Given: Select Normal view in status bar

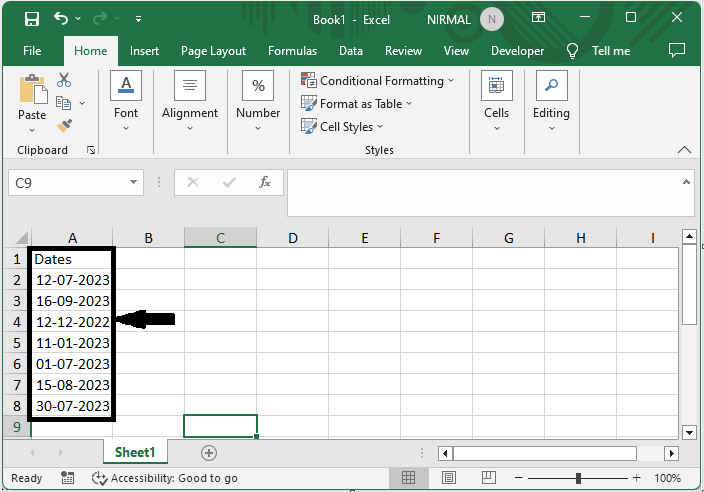Looking at the screenshot, I should [x=408, y=478].
